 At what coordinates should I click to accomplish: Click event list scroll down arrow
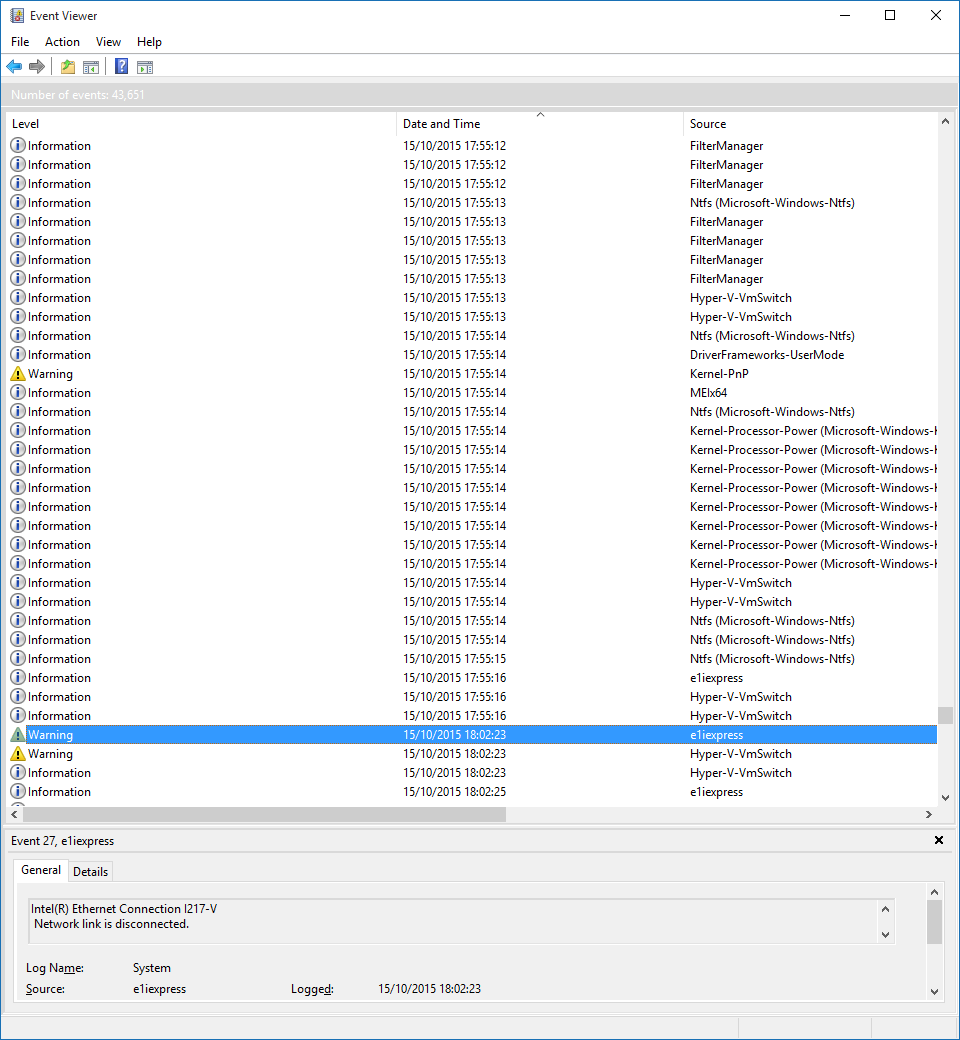click(x=945, y=798)
